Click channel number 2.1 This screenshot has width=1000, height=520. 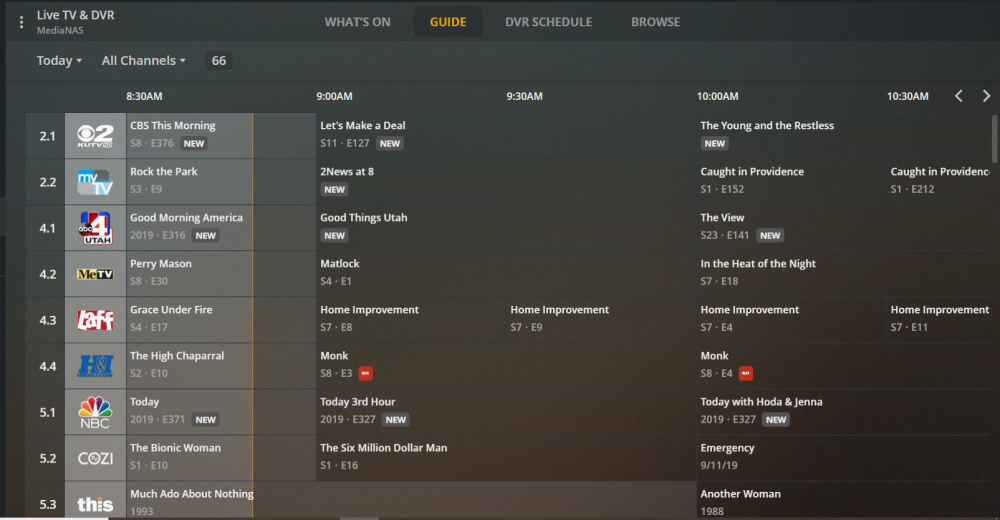(47, 136)
